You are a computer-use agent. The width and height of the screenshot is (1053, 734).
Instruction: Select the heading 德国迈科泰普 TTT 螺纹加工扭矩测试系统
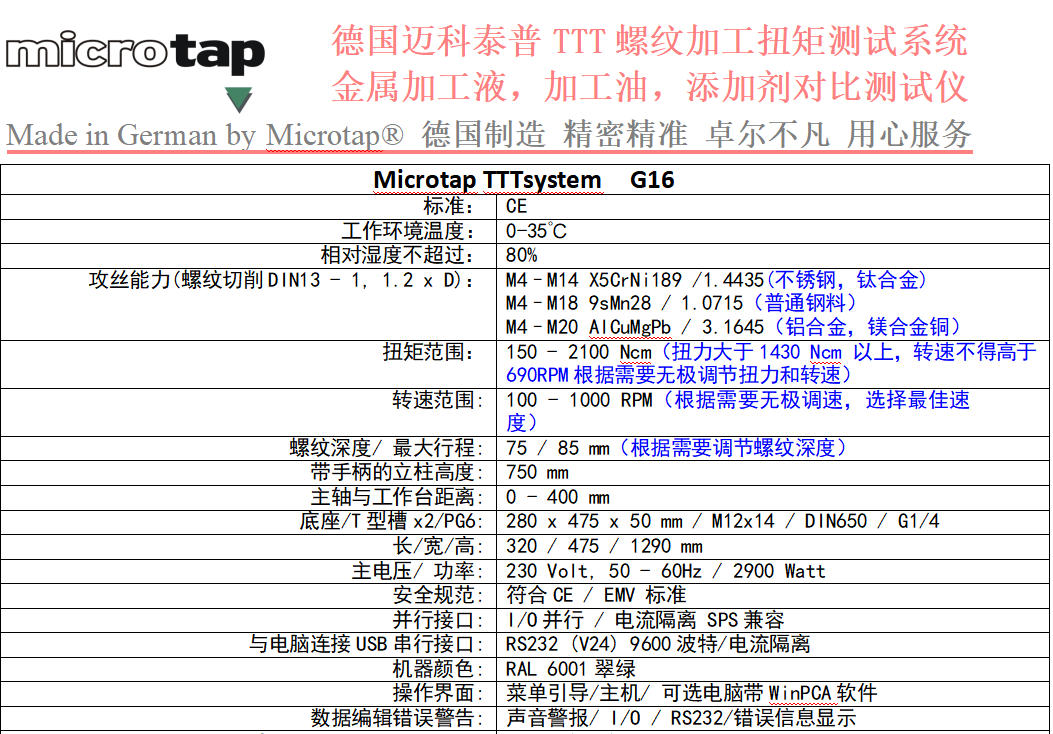(x=649, y=41)
